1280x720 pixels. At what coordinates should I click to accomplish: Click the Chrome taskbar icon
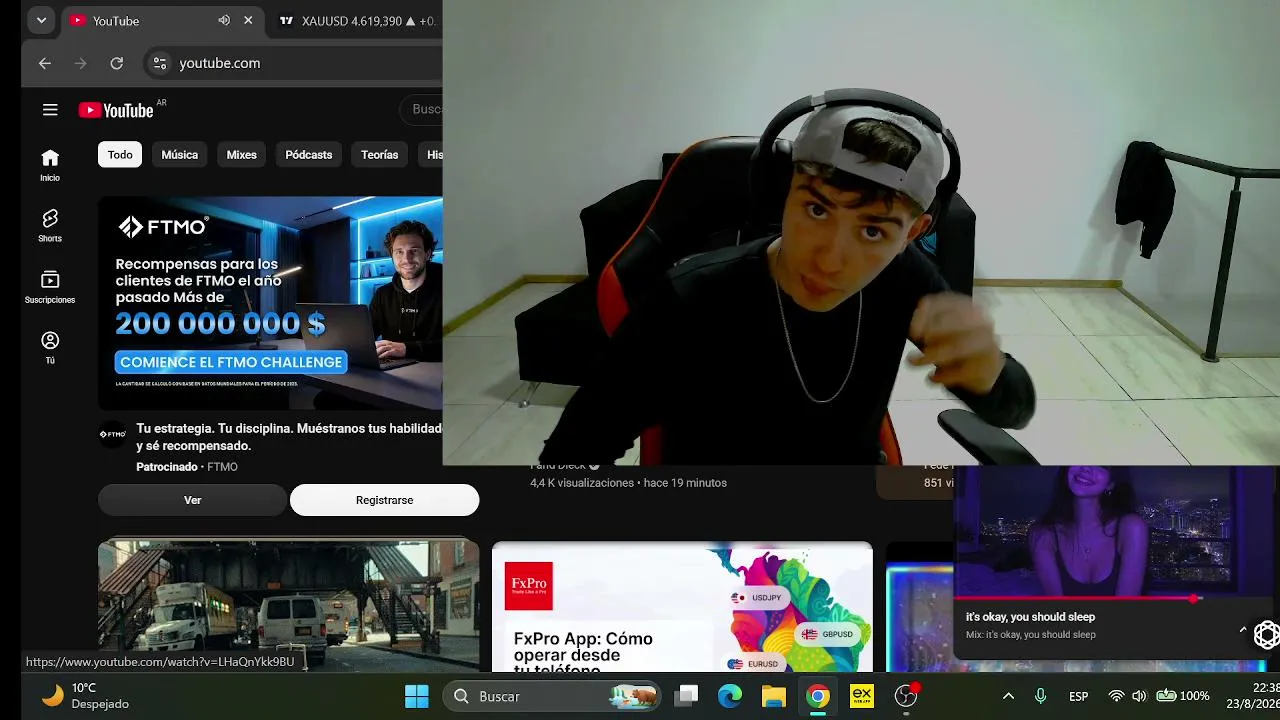[818, 696]
